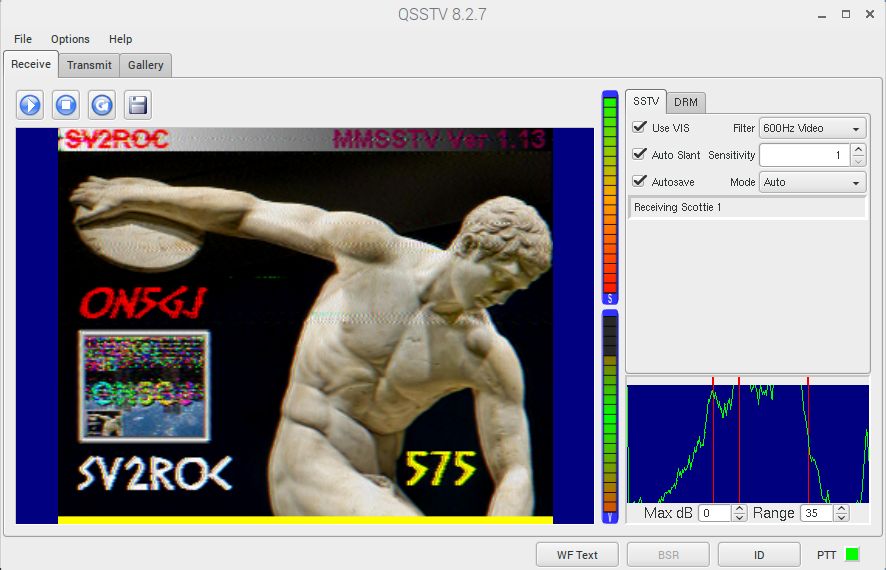Viewport: 886px width, 570px height.
Task: Maximize the QSSTV window
Action: coord(846,15)
